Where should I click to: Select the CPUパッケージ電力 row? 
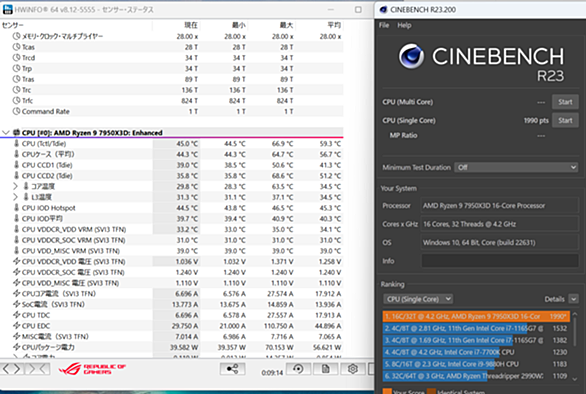pos(172,347)
